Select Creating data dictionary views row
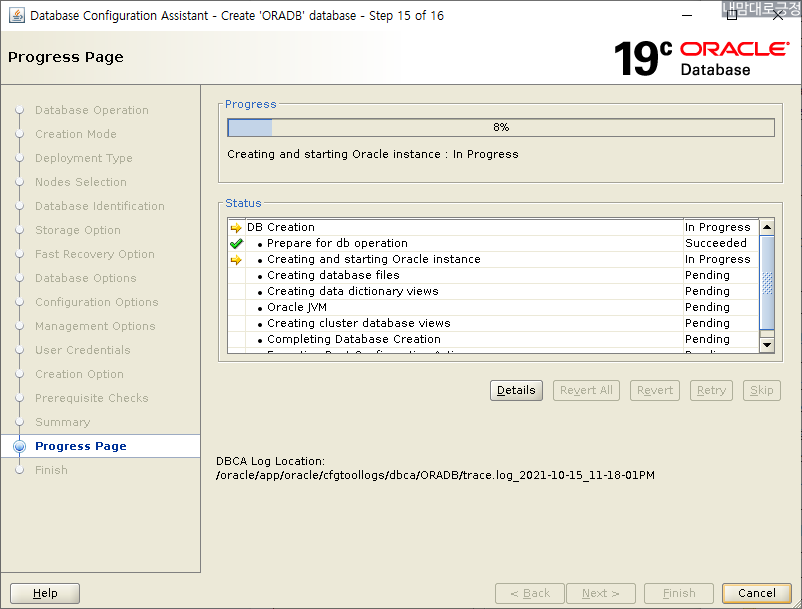 pos(494,291)
